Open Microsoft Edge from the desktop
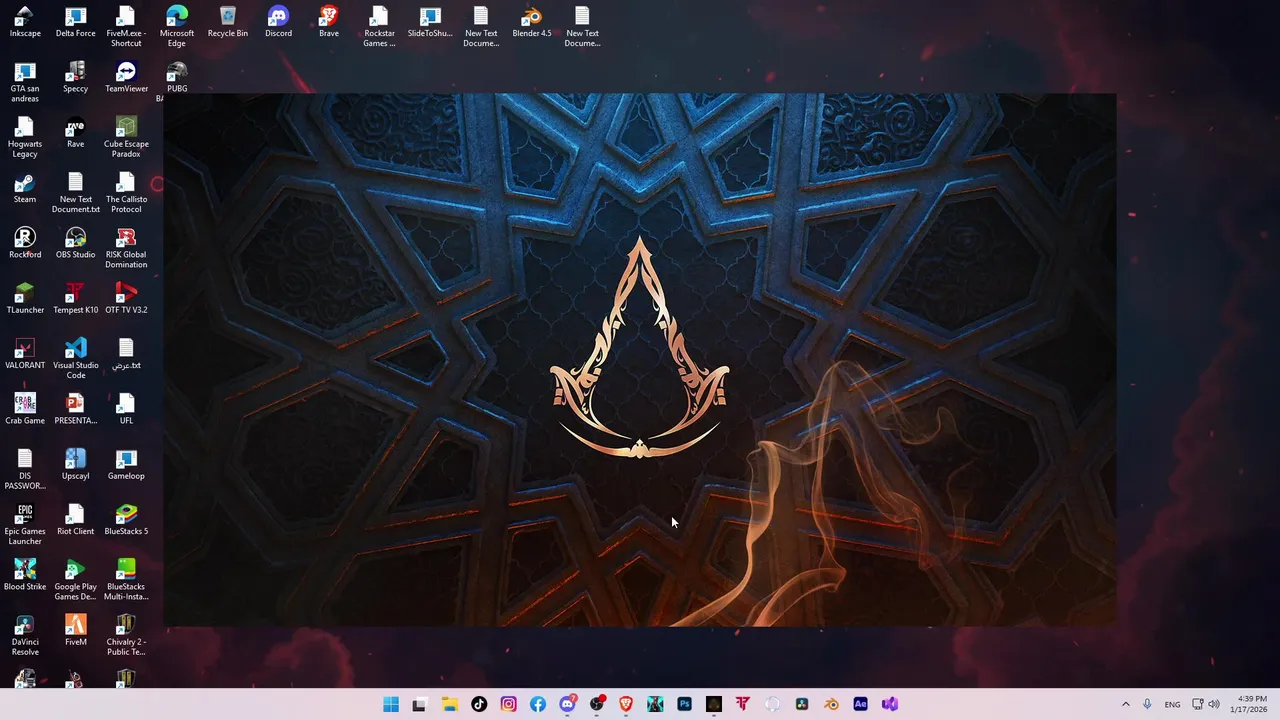 coord(177,27)
